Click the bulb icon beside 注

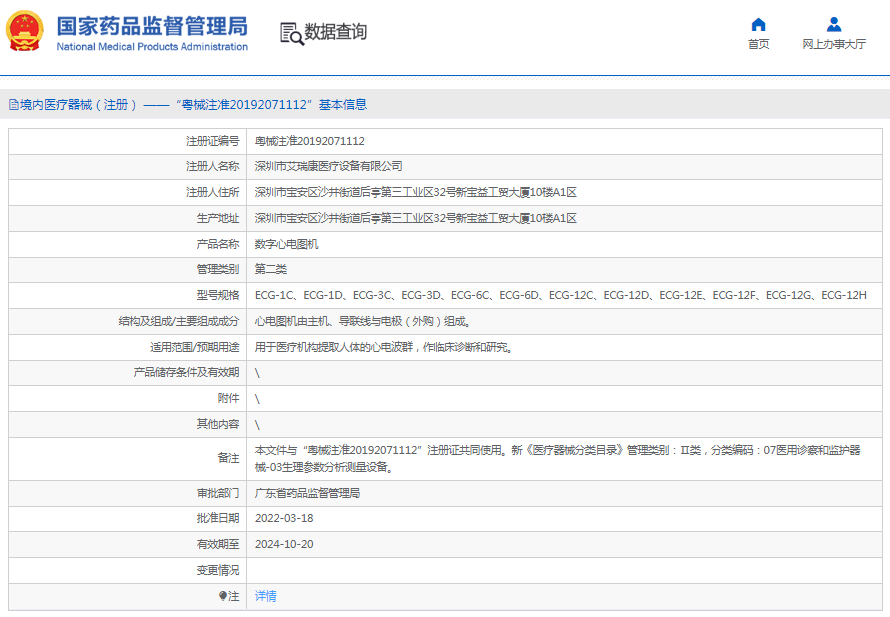(222, 595)
